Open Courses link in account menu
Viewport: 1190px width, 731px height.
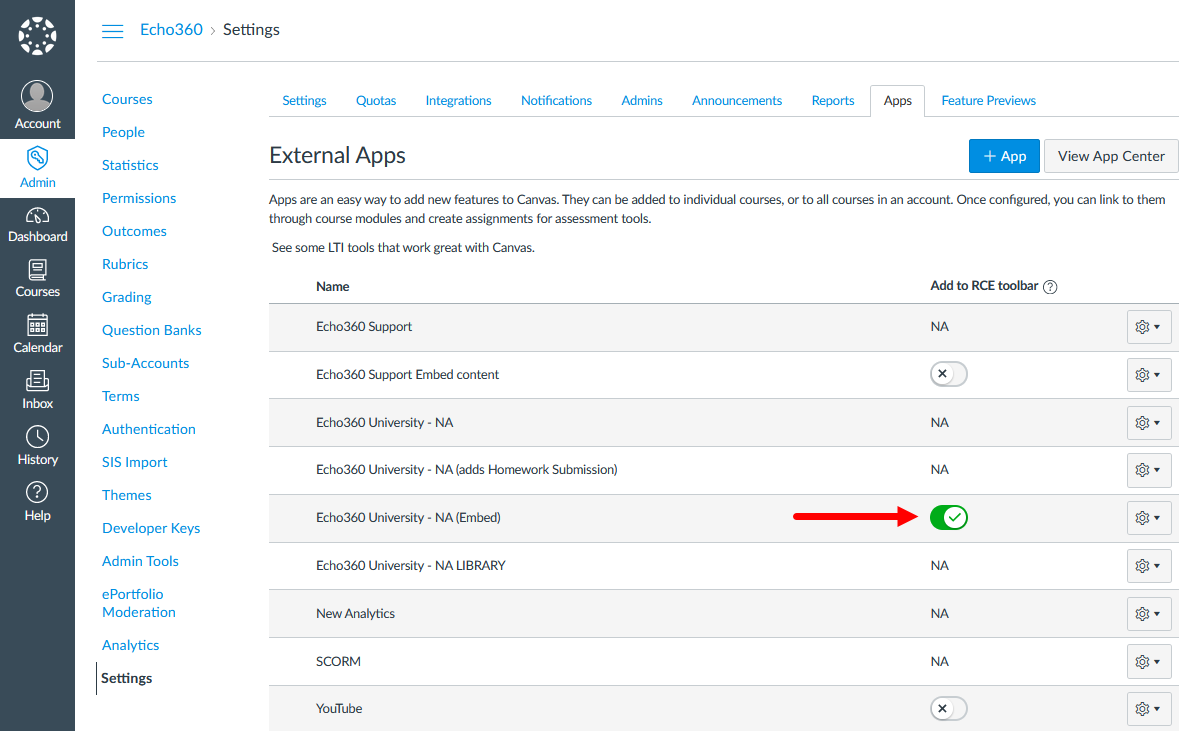click(127, 99)
